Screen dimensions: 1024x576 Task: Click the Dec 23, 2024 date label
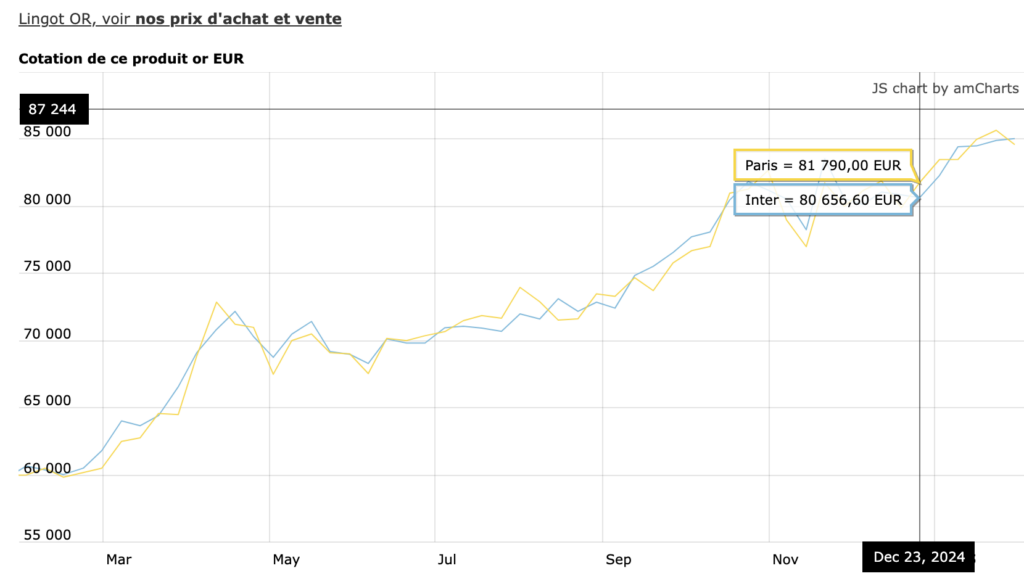(x=919, y=557)
